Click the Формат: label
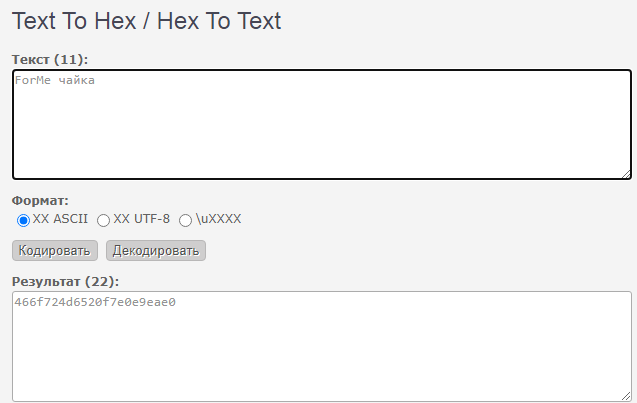The width and height of the screenshot is (637, 403). coord(40,200)
